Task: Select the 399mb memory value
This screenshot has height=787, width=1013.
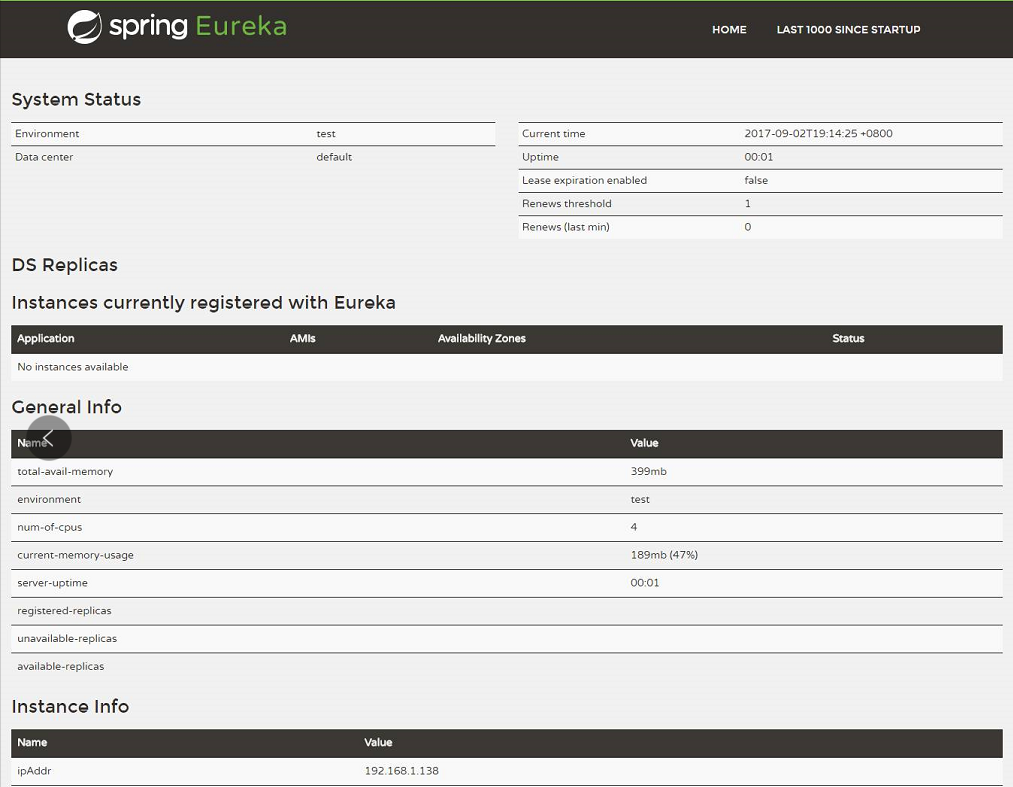Action: pos(649,472)
